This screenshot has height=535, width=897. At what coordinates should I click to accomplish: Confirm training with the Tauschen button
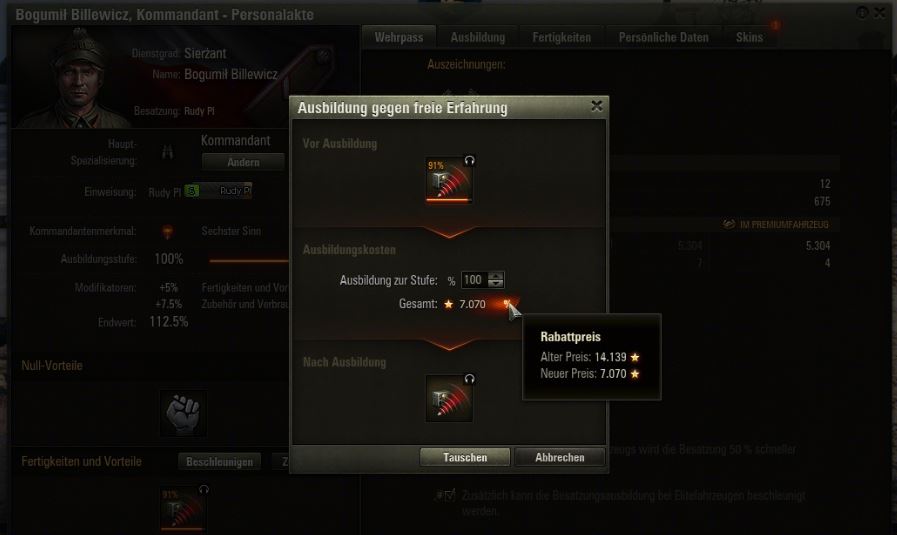[465, 457]
